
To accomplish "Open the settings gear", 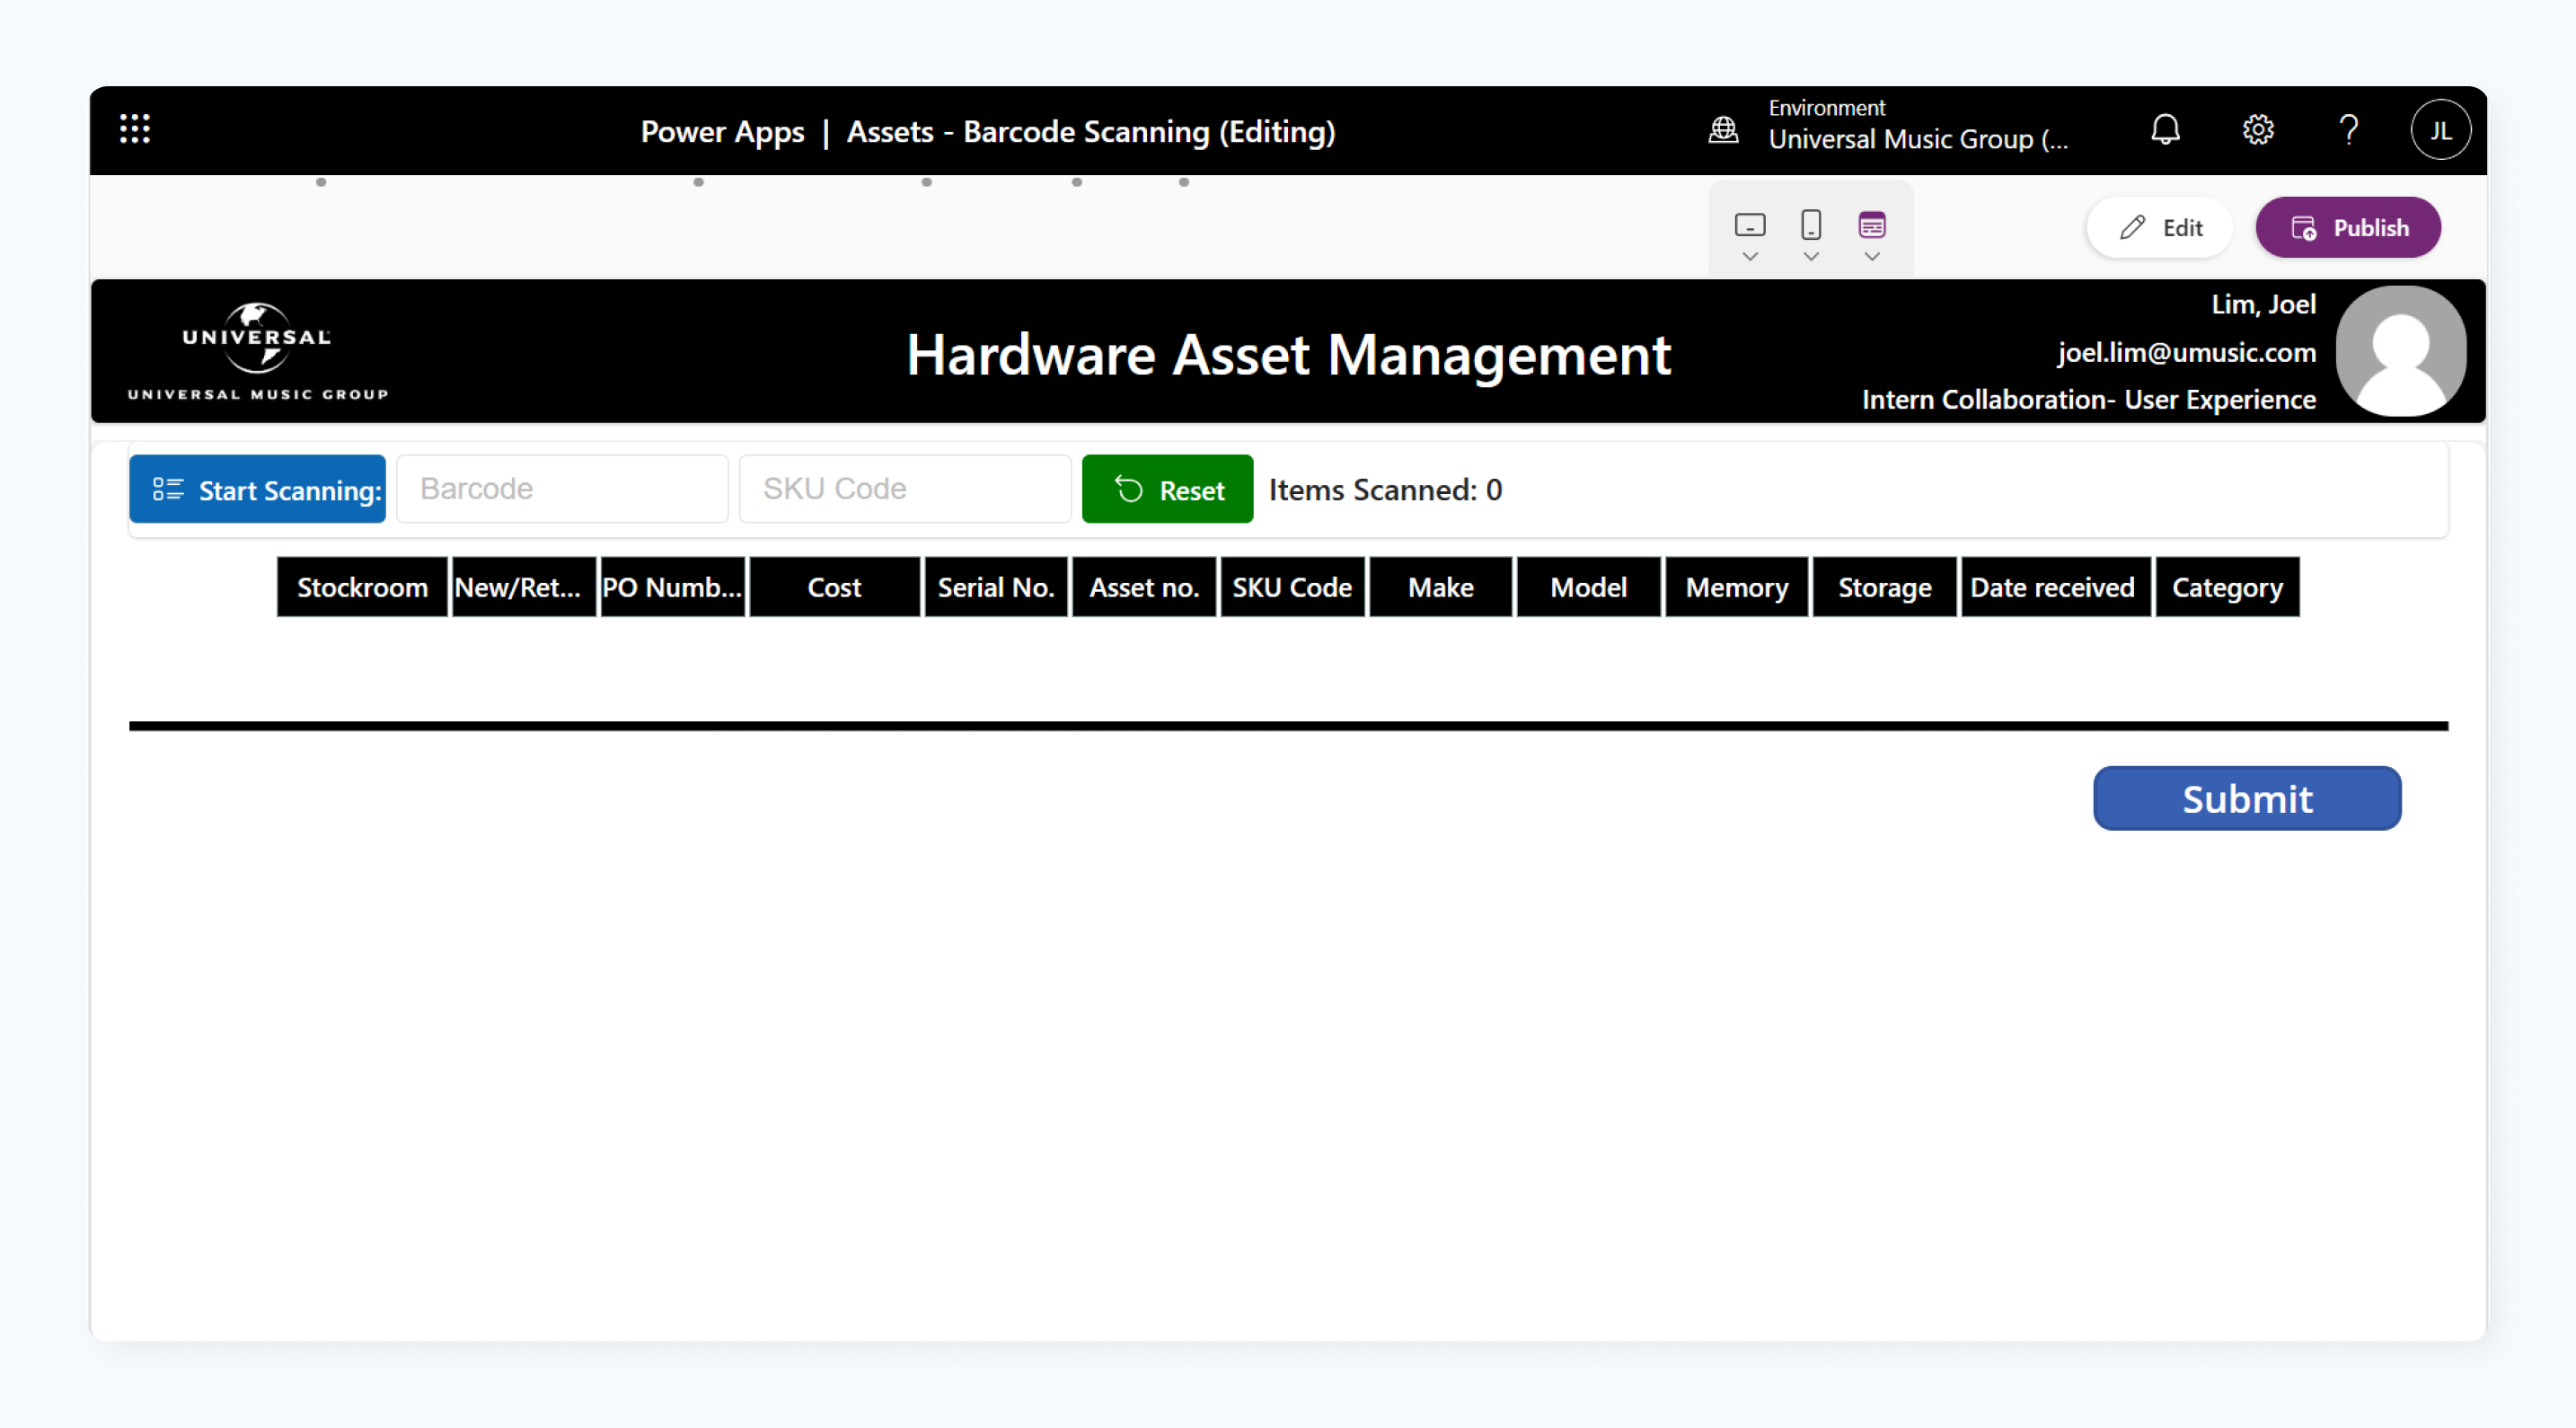I will 2257,129.
